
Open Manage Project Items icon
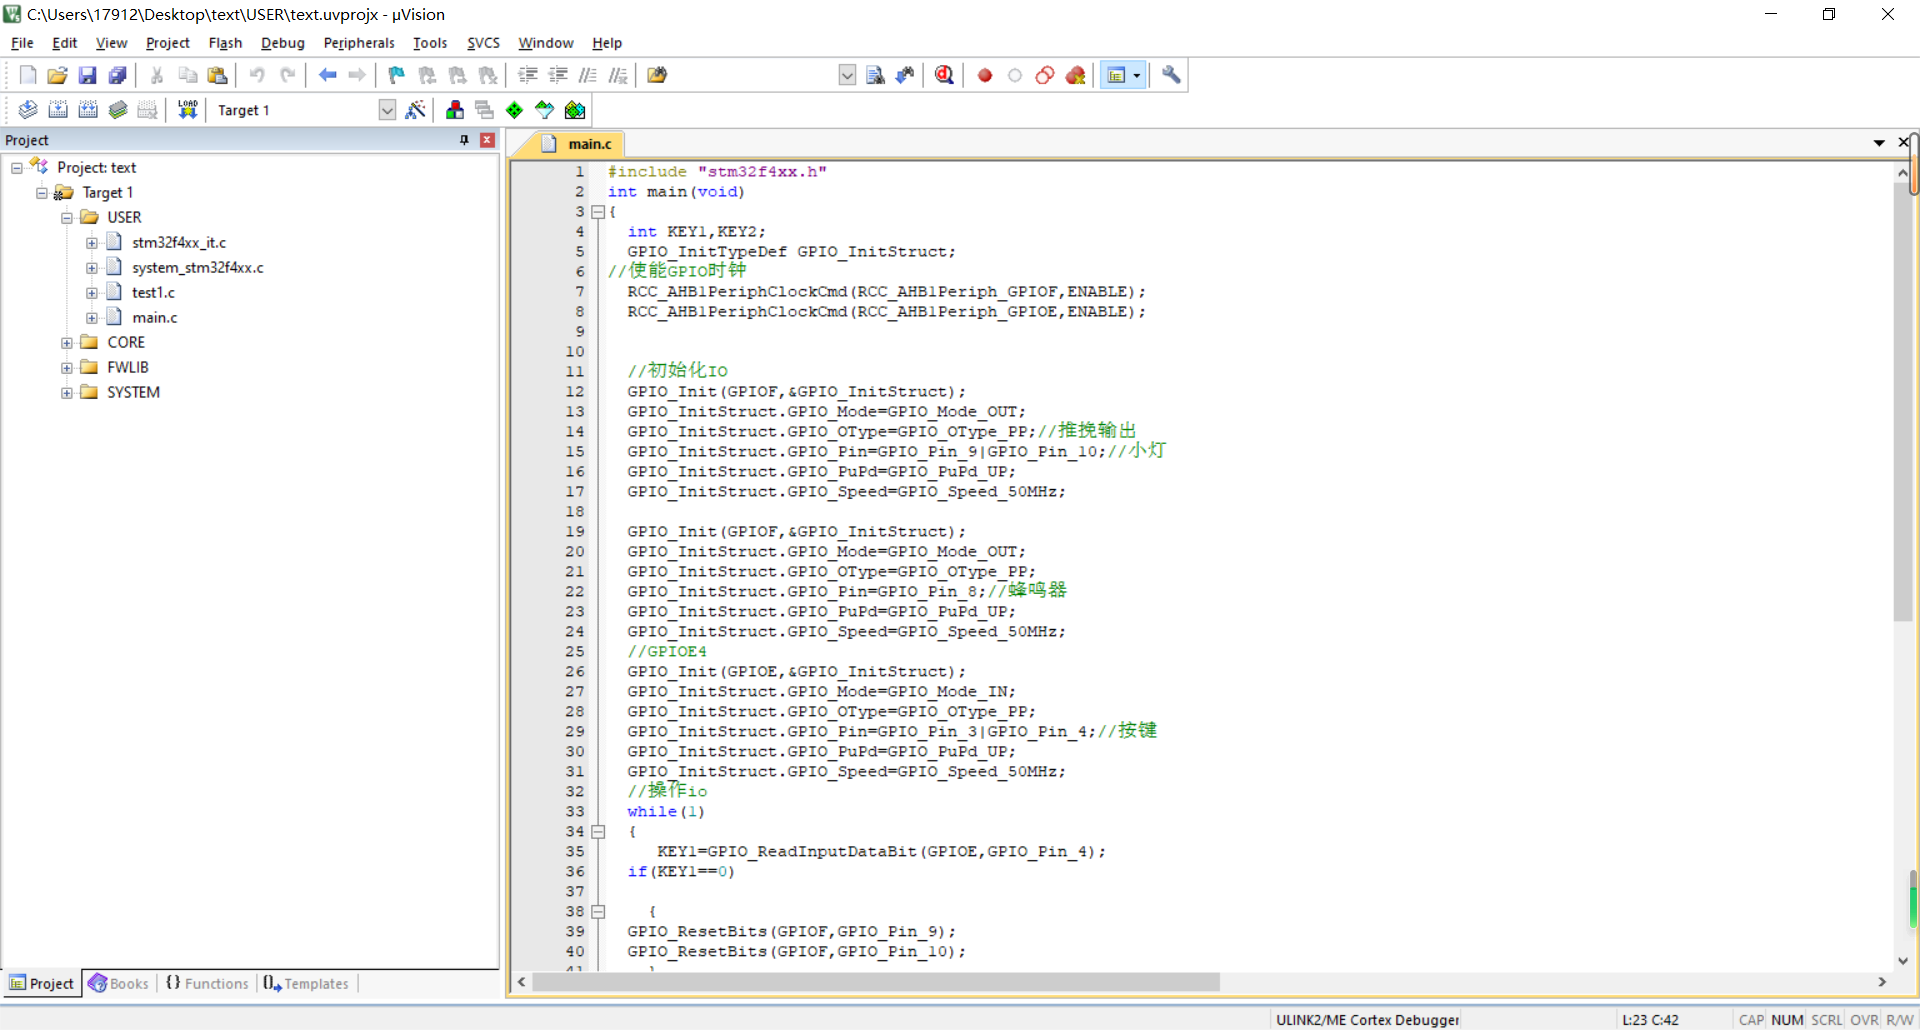[x=455, y=110]
